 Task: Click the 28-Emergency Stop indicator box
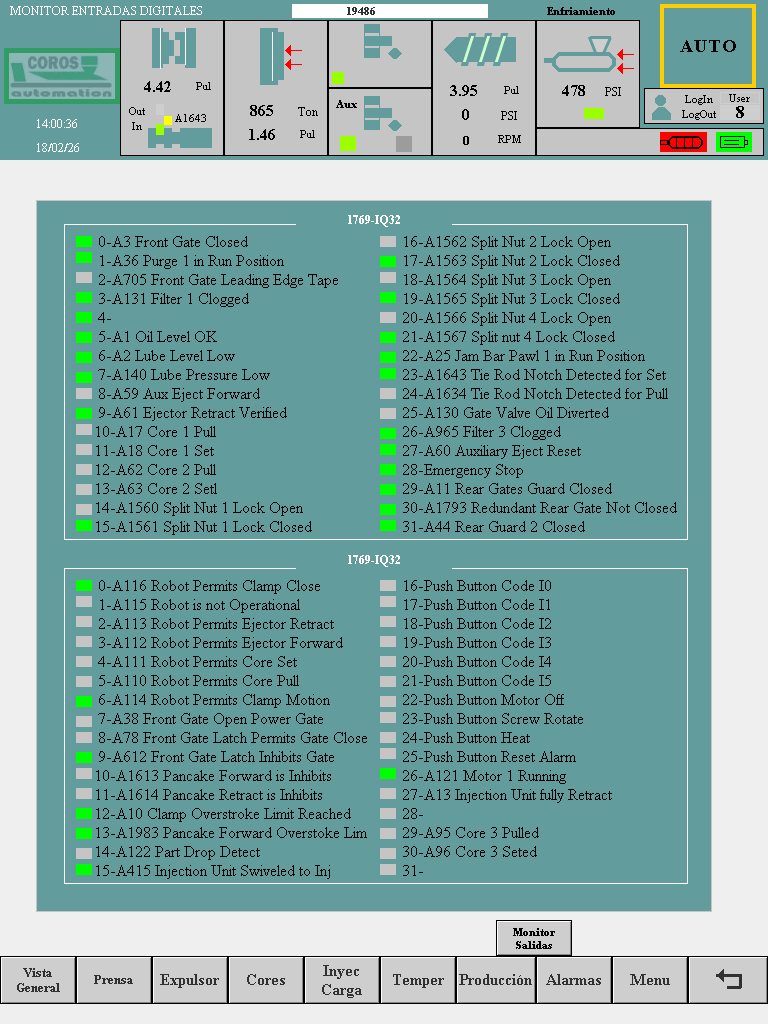coord(388,470)
